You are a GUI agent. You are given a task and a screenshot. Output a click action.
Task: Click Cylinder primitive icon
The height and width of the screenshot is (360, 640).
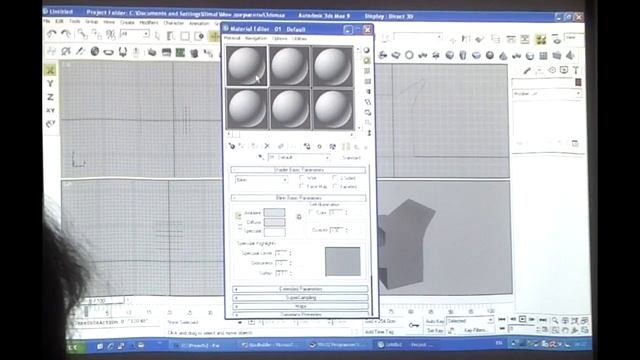click(x=462, y=55)
